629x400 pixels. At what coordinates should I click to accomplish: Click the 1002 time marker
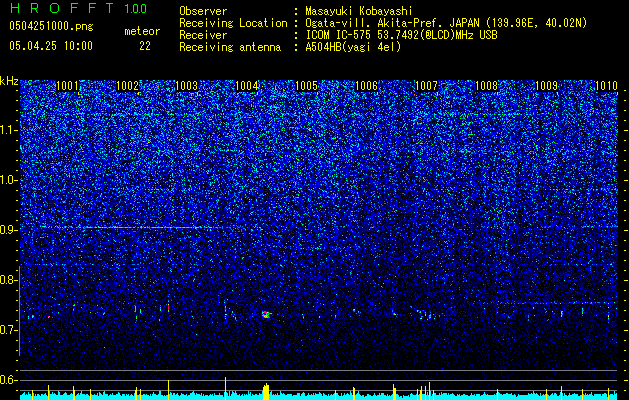coord(127,86)
